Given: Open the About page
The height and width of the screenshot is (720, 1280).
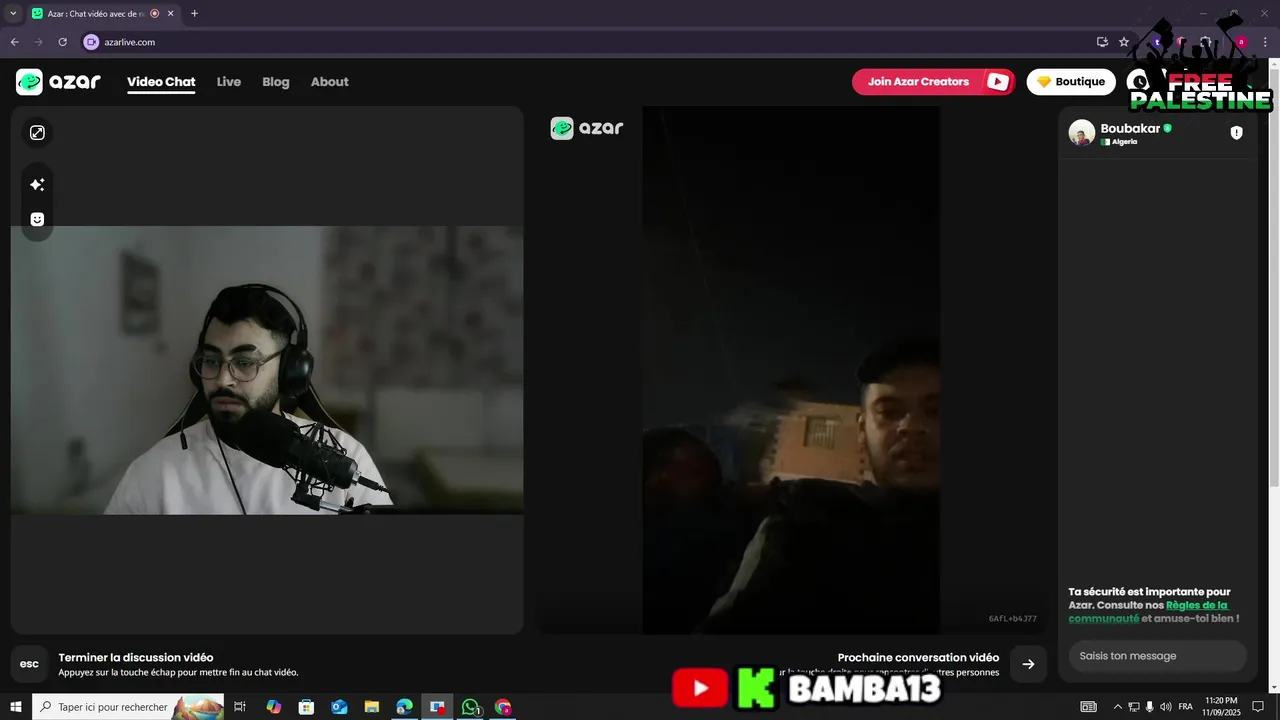Looking at the screenshot, I should point(329,82).
